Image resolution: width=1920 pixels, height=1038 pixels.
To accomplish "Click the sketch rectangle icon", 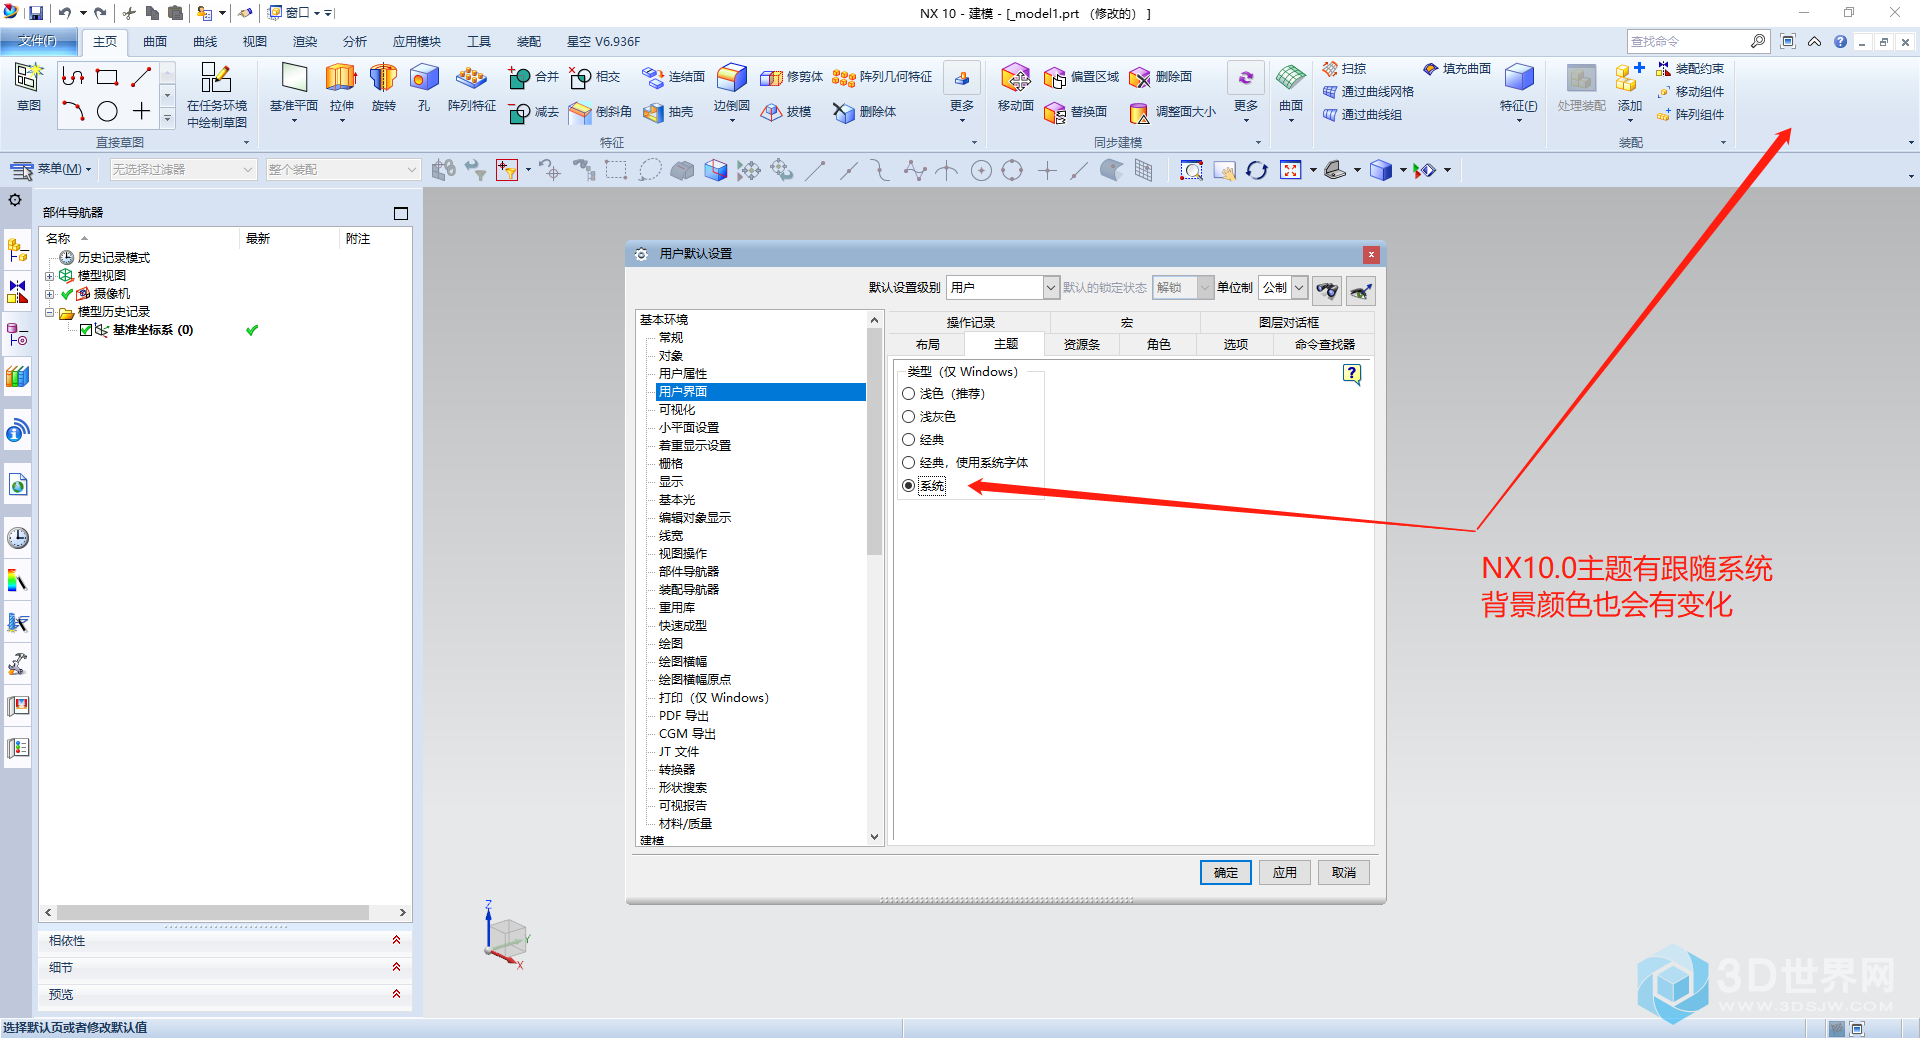I will click(107, 77).
